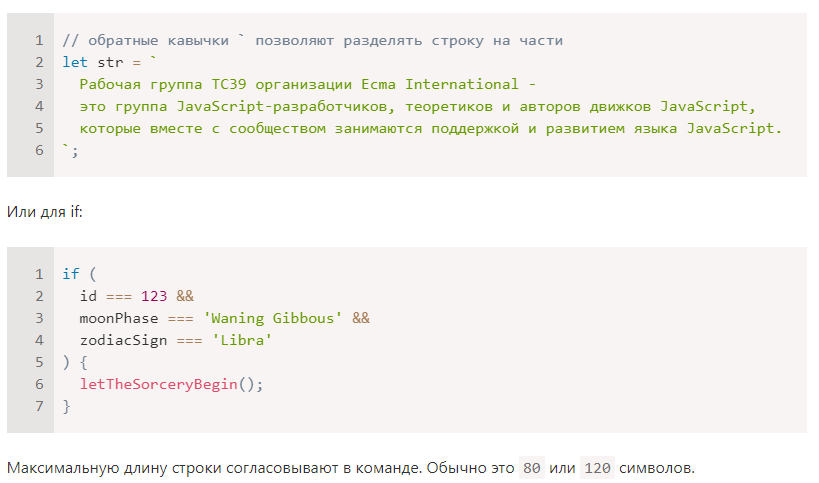
Task: Click the 'id === 123 &&' line
Action: pyautogui.click(x=137, y=296)
